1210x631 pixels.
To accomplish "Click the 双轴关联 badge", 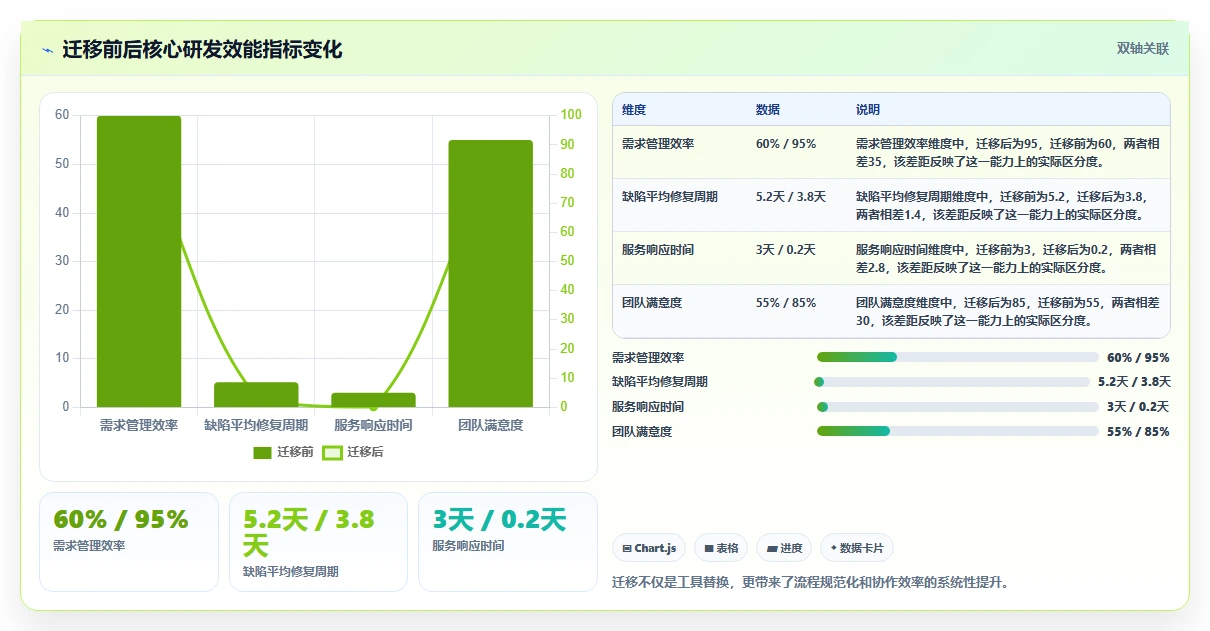I will pyautogui.click(x=1142, y=49).
